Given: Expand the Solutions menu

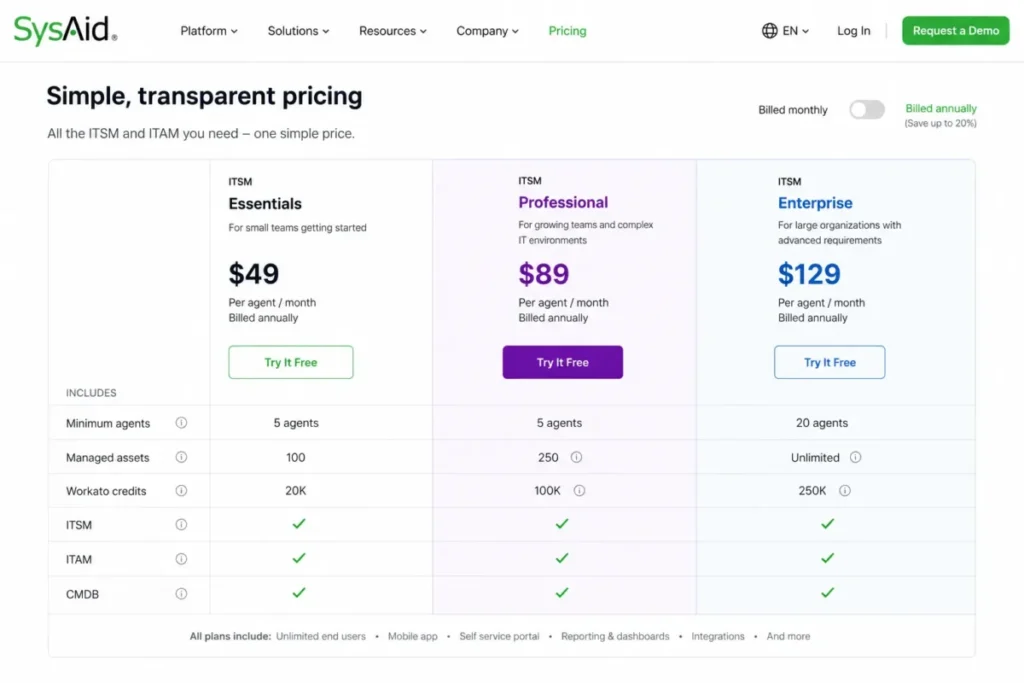Looking at the screenshot, I should point(298,31).
